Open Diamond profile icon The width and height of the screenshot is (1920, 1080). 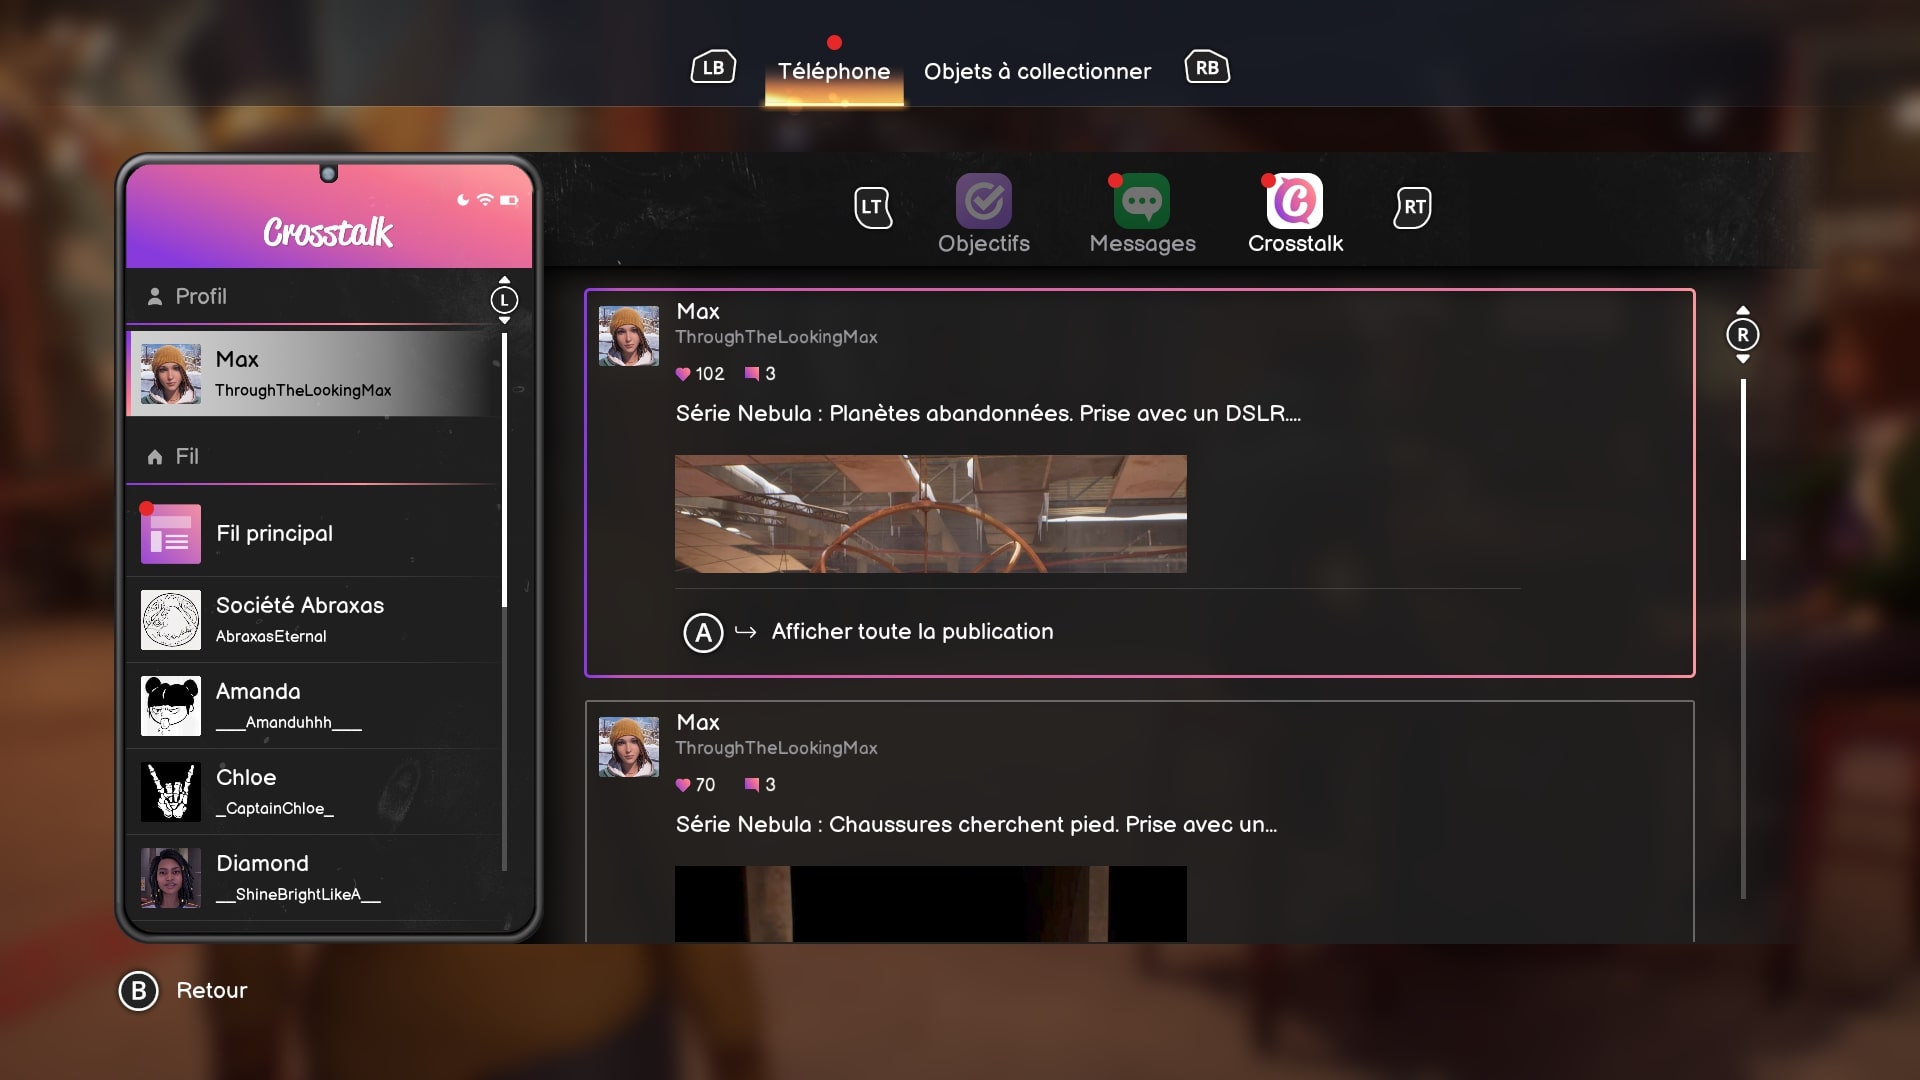coord(170,877)
